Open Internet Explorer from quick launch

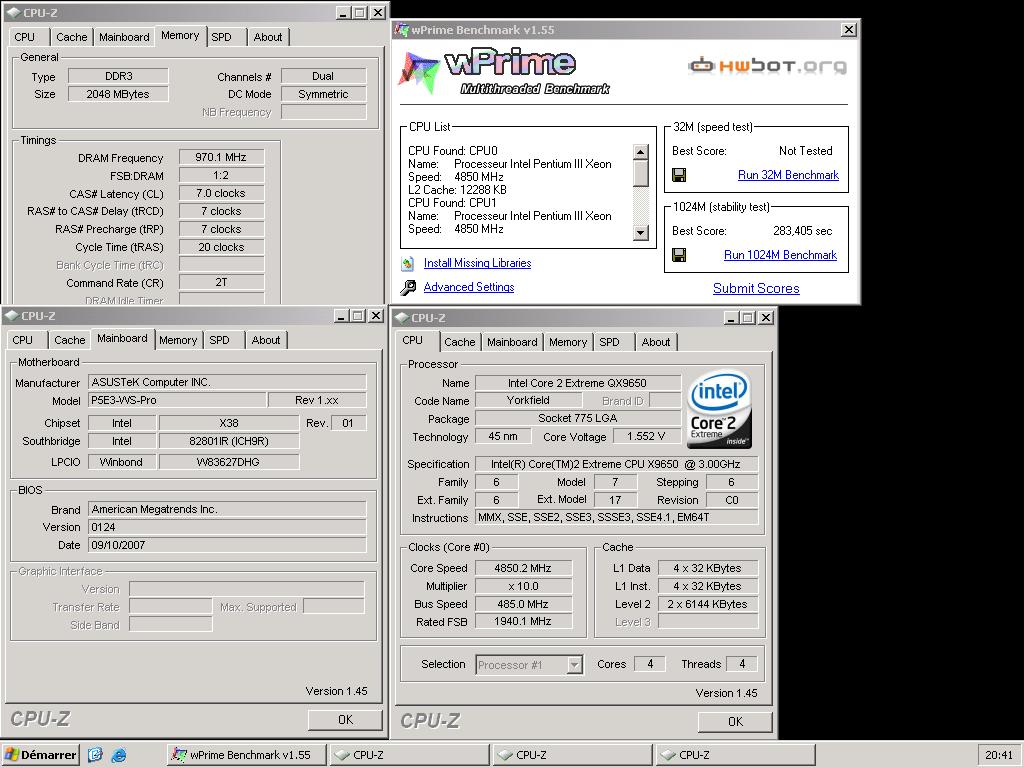coord(119,755)
